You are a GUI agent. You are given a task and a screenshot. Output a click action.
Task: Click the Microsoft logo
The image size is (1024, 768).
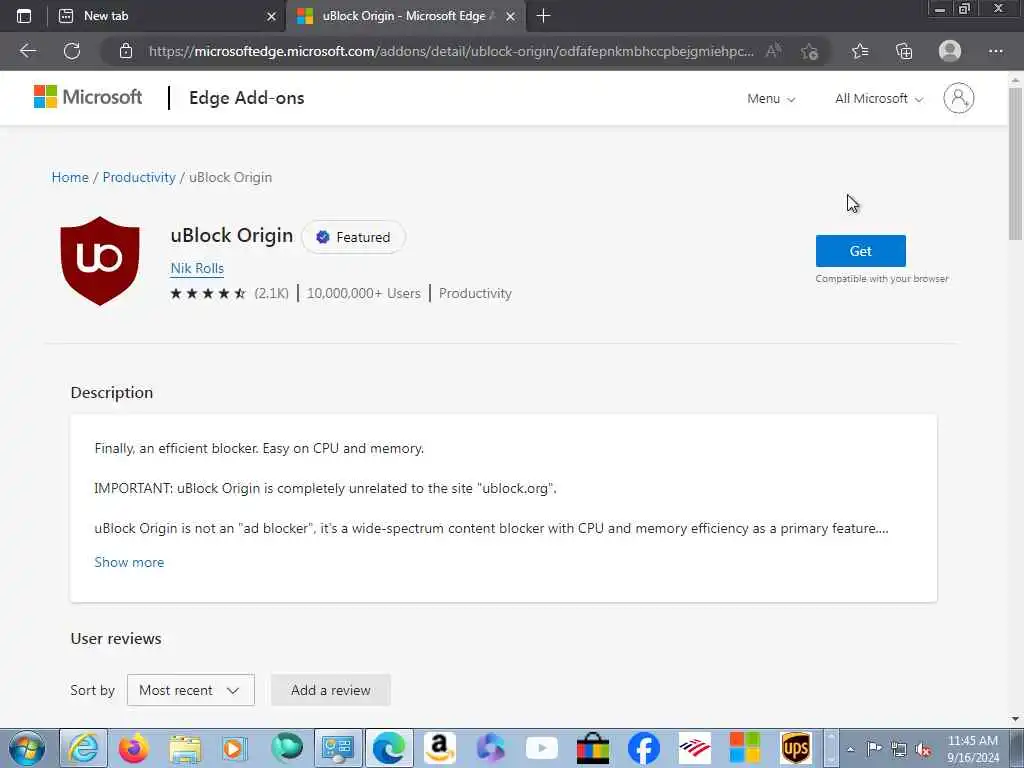(x=88, y=97)
